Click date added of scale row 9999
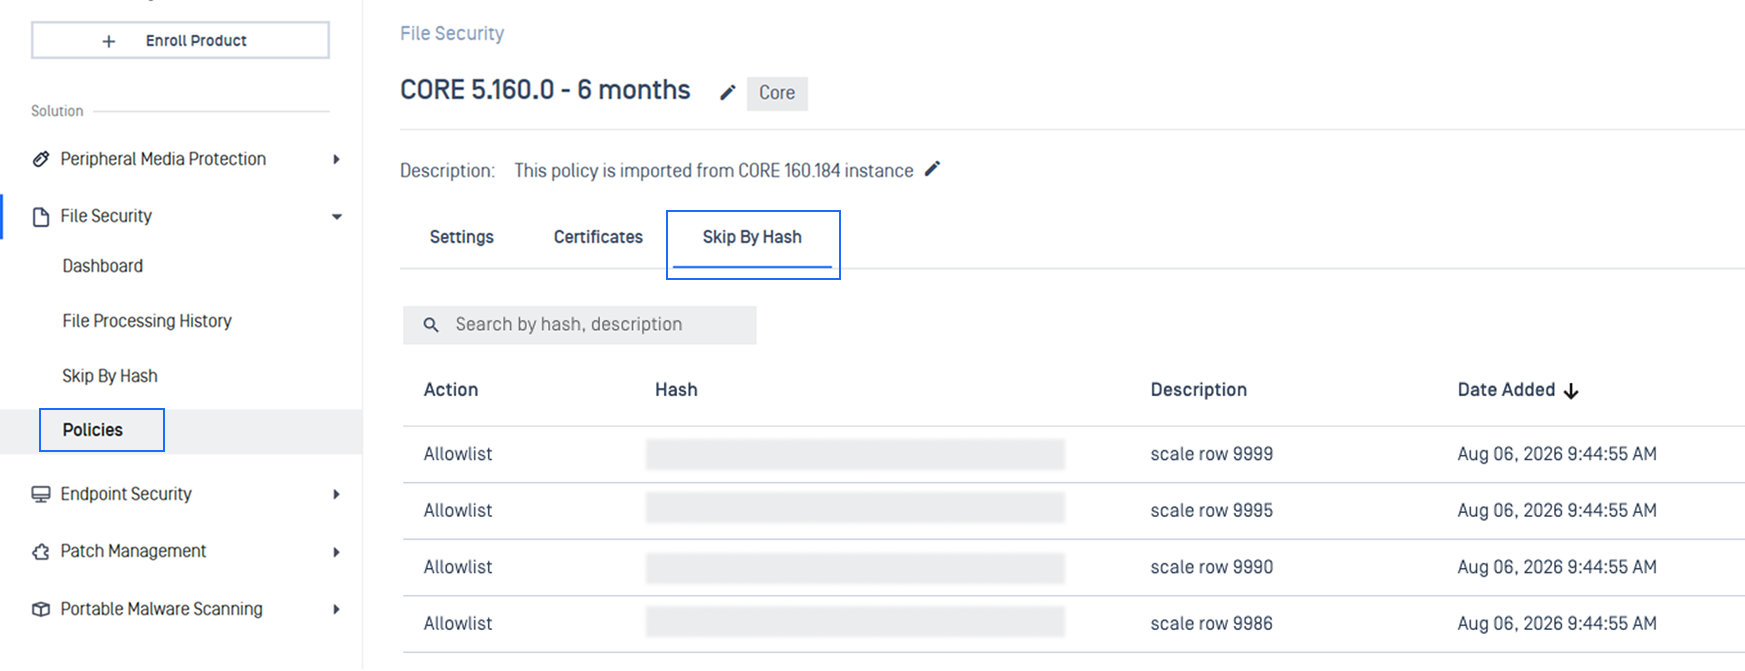1745x671 pixels. click(x=1557, y=454)
